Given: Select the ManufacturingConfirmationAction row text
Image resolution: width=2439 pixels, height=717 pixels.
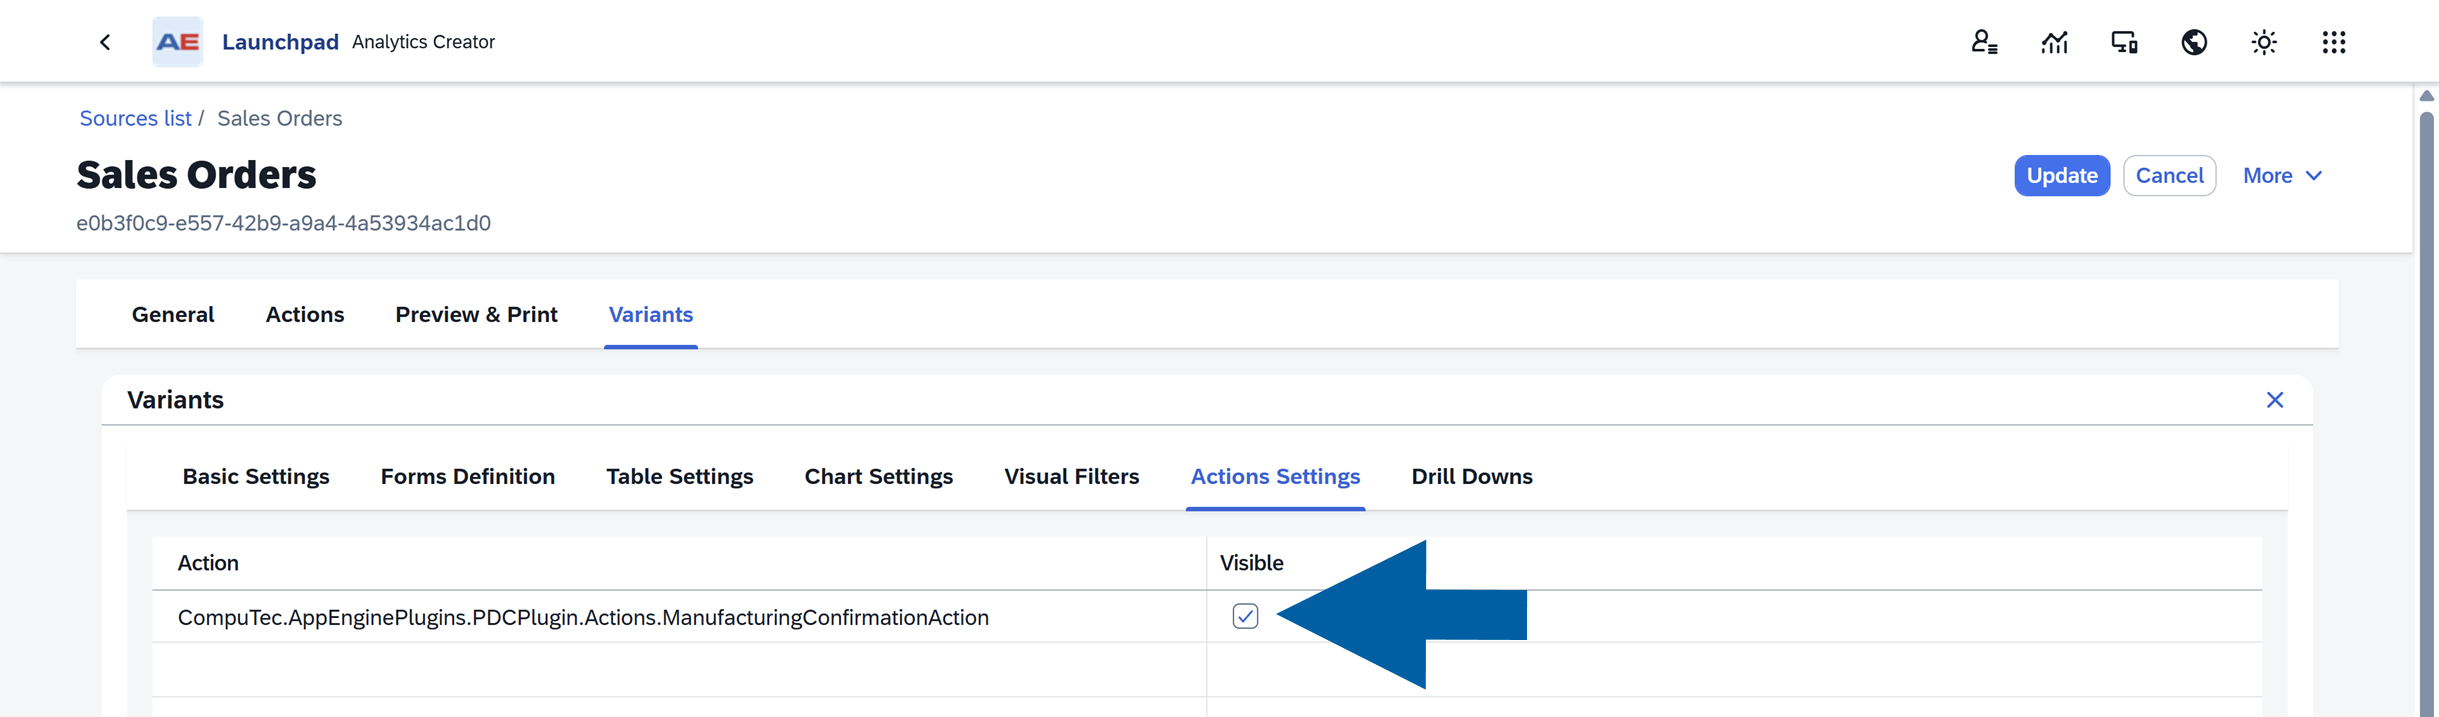Looking at the screenshot, I should pos(583,617).
